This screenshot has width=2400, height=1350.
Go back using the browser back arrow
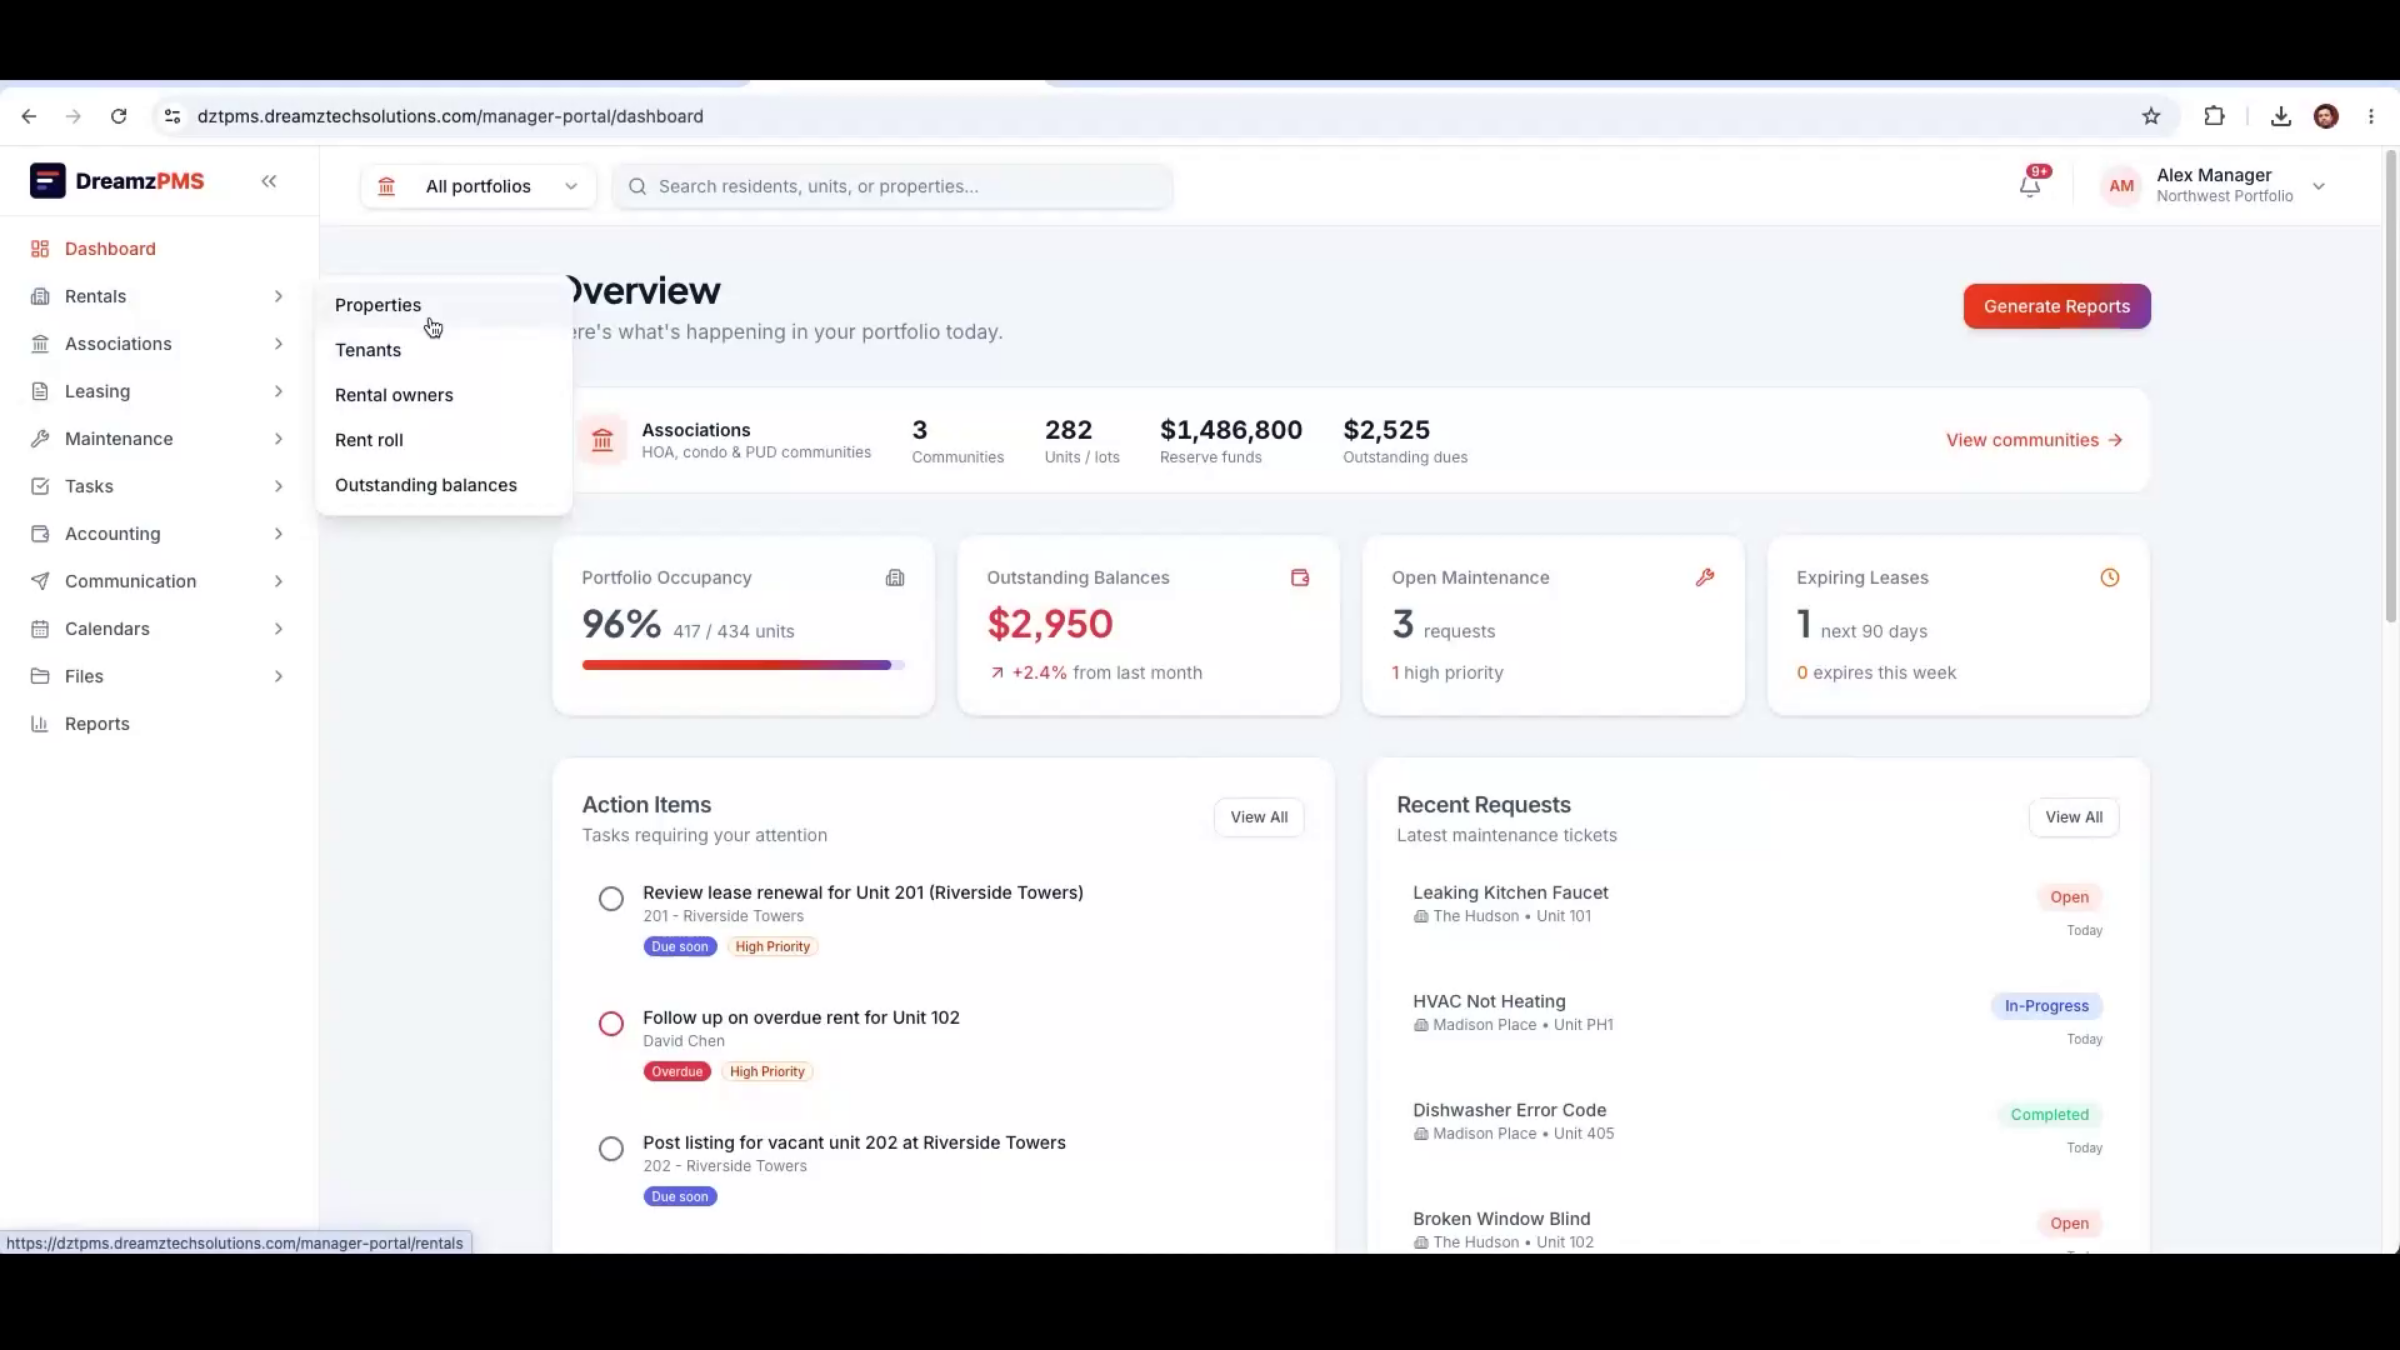click(x=29, y=116)
